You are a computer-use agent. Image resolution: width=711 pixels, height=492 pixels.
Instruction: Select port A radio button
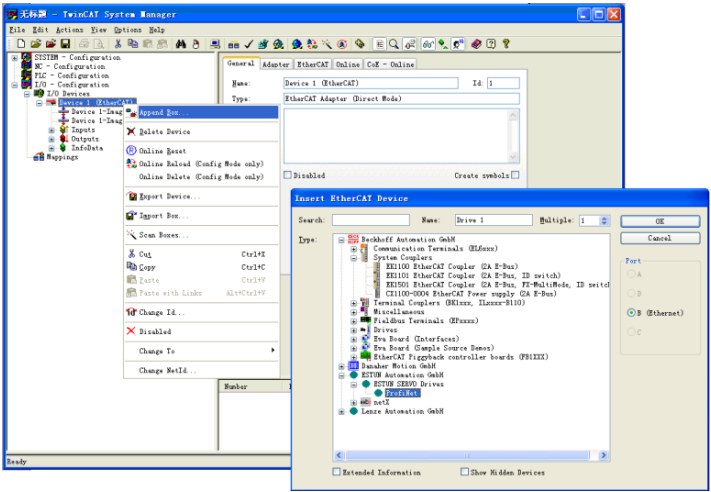[631, 274]
